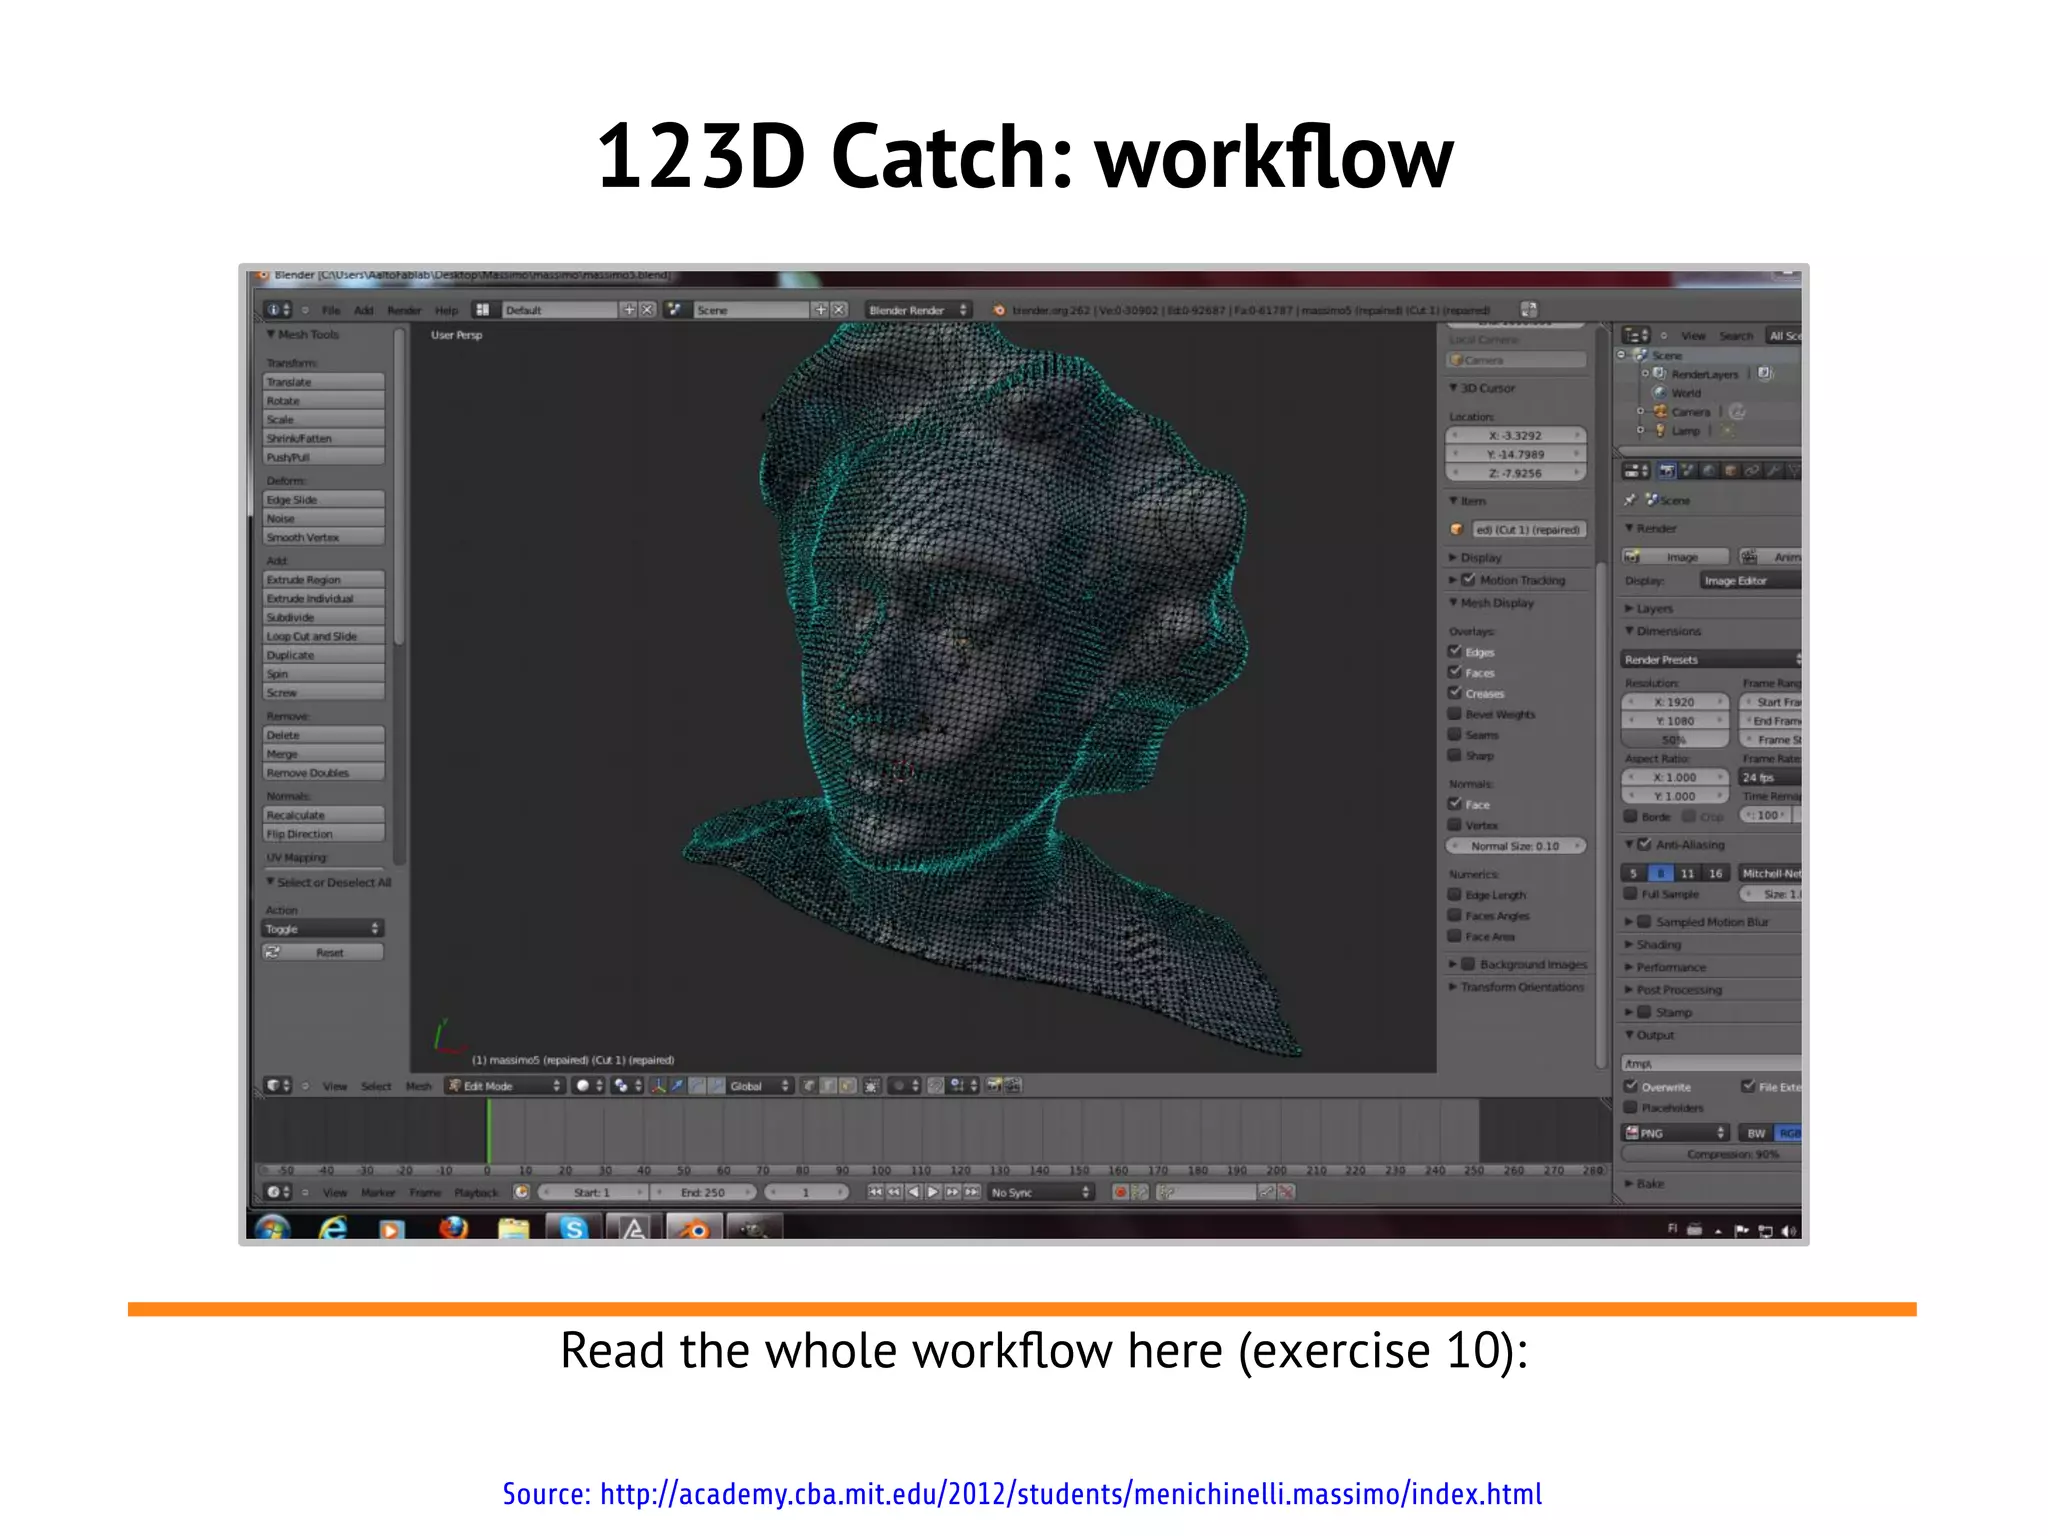
Task: Select the translate manipulator arrow icon
Action: click(x=678, y=1086)
